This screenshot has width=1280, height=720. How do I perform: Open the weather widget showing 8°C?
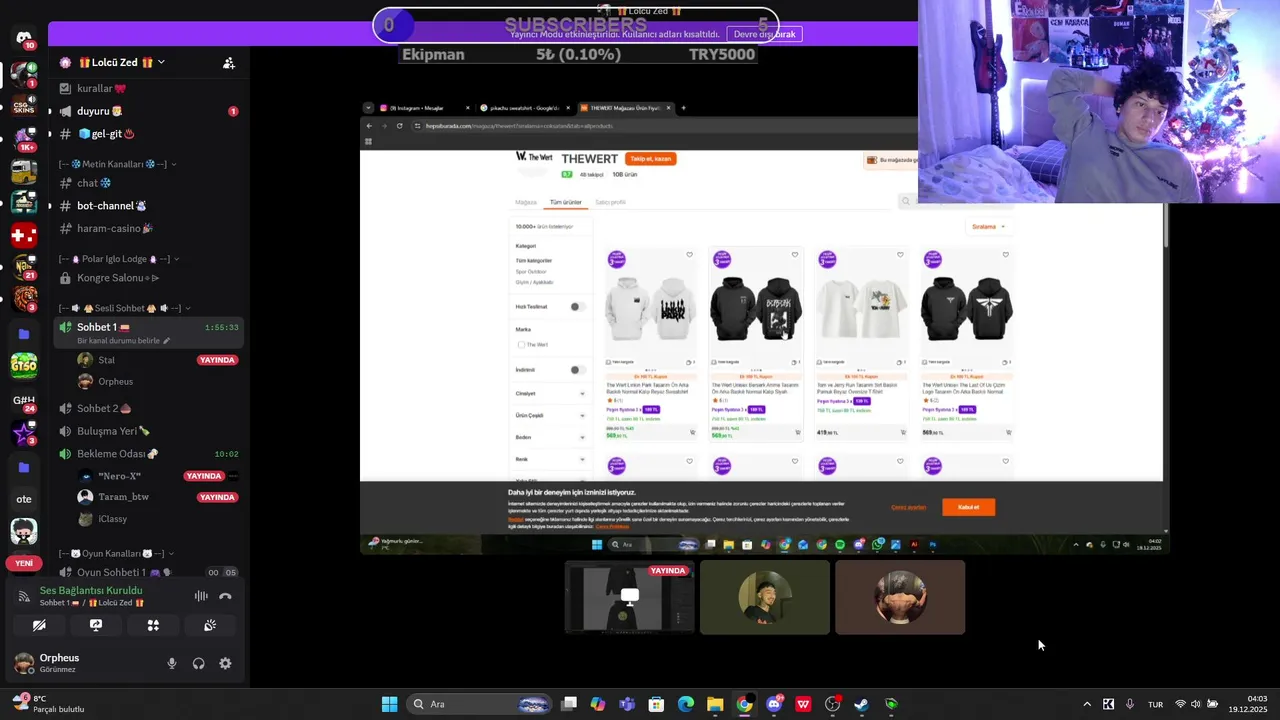(x=48, y=704)
